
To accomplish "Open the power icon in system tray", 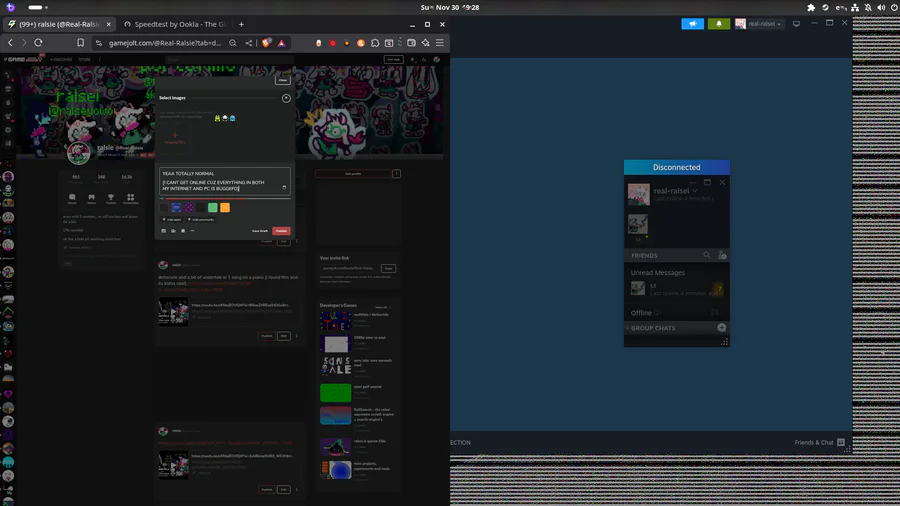I will 894,7.
